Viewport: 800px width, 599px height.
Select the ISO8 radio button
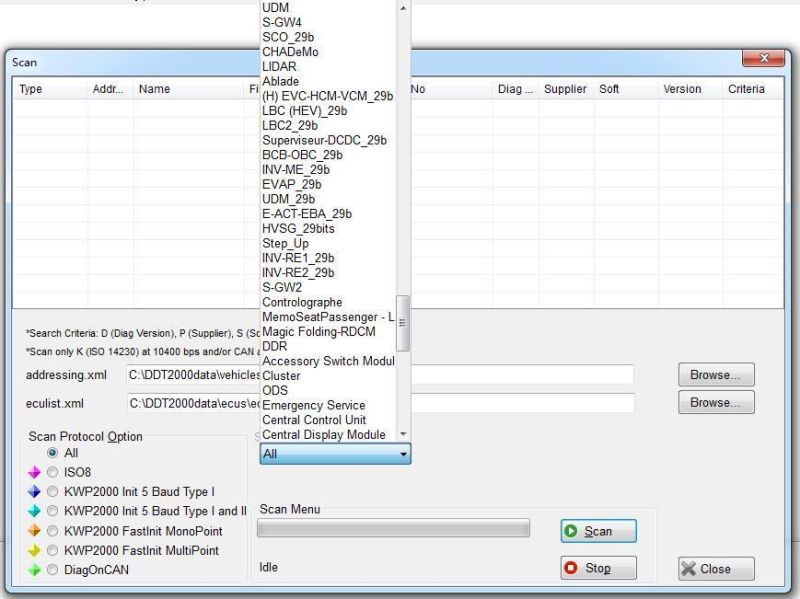coord(52,472)
